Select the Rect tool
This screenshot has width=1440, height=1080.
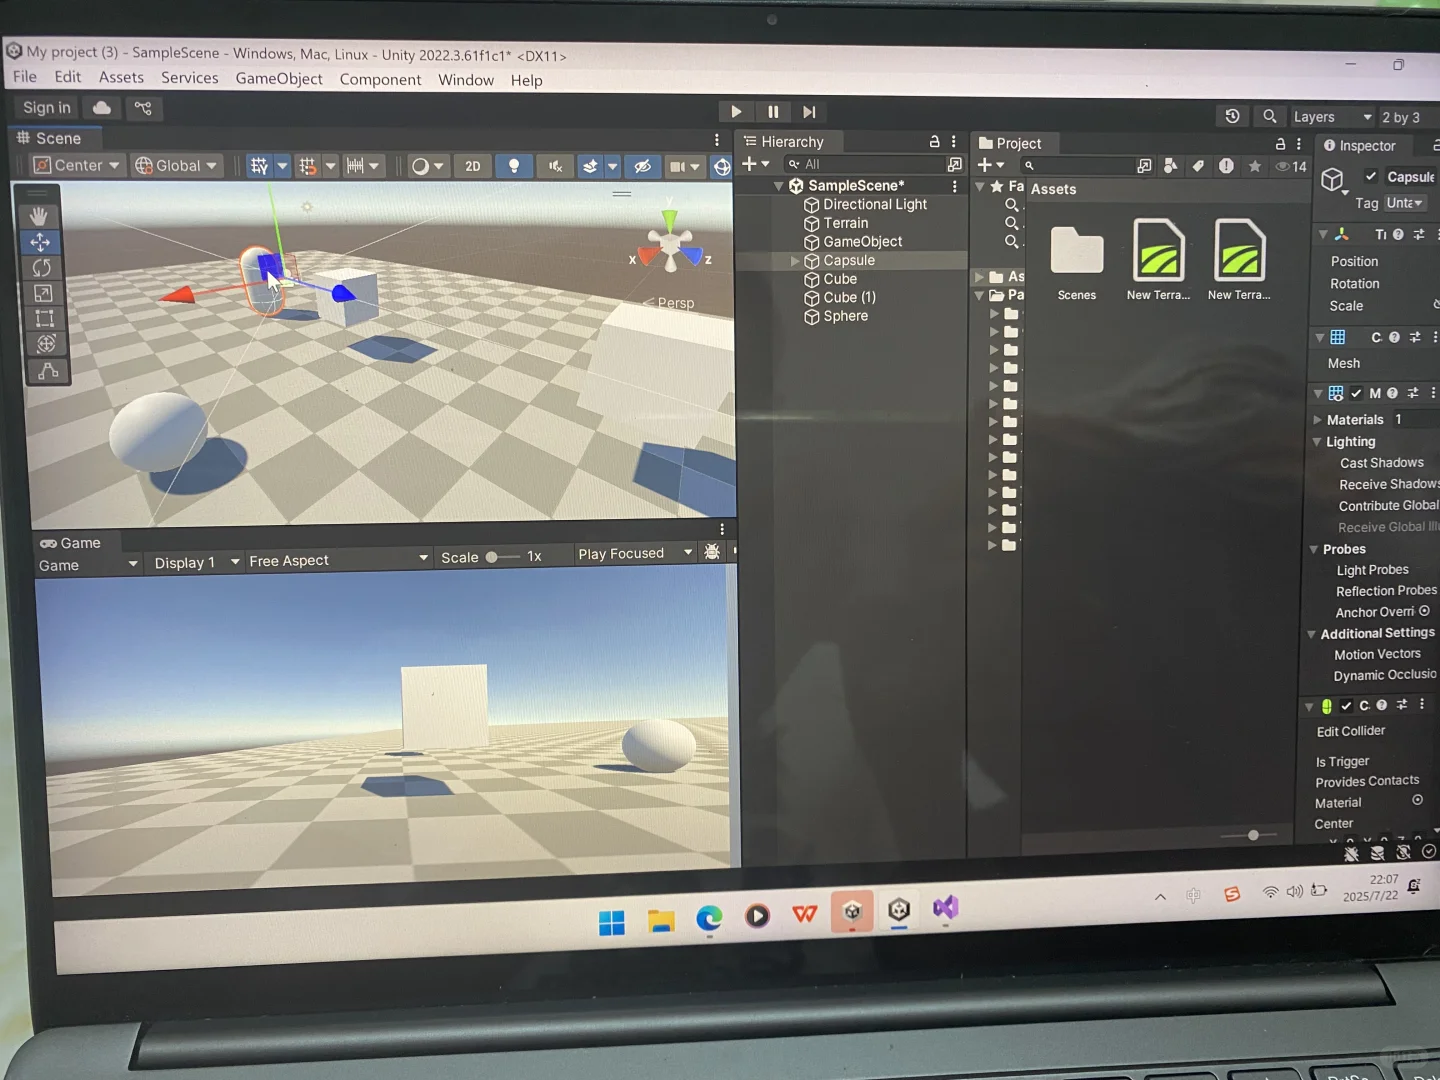[x=44, y=319]
